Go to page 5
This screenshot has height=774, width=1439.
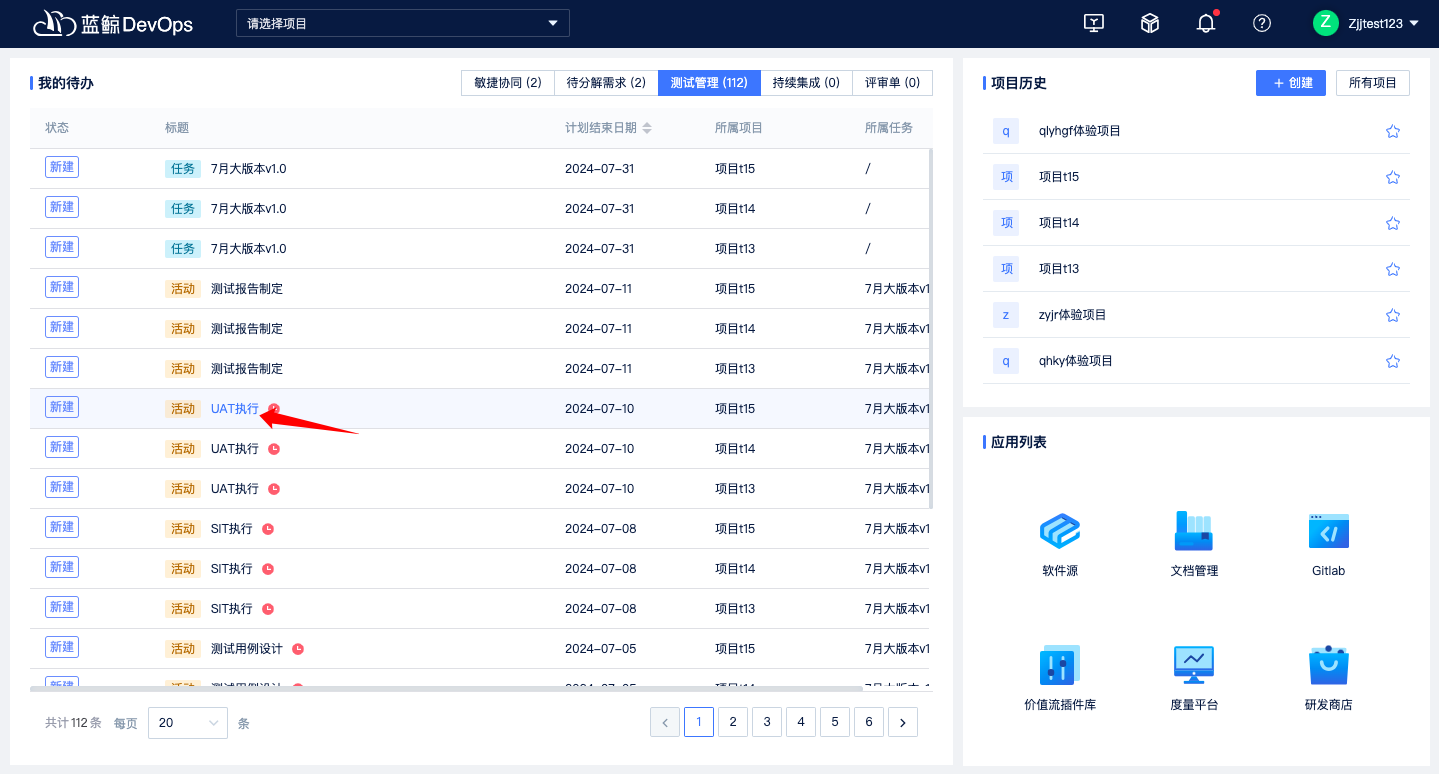pos(835,722)
